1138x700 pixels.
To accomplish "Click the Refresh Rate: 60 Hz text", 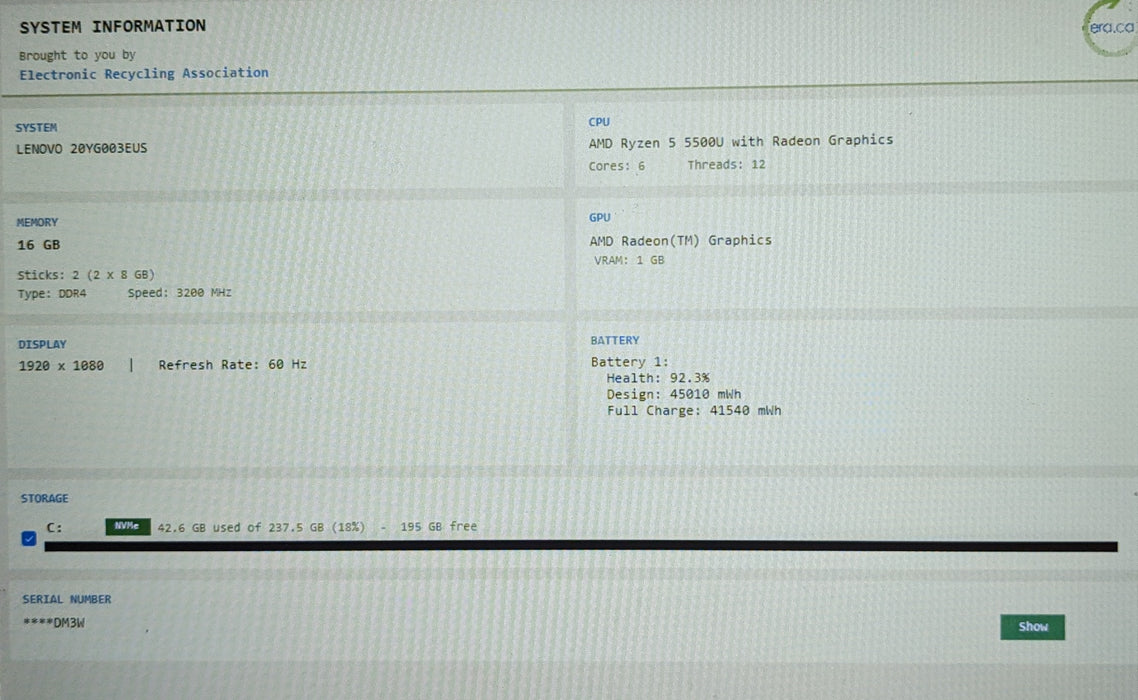I will click(232, 365).
